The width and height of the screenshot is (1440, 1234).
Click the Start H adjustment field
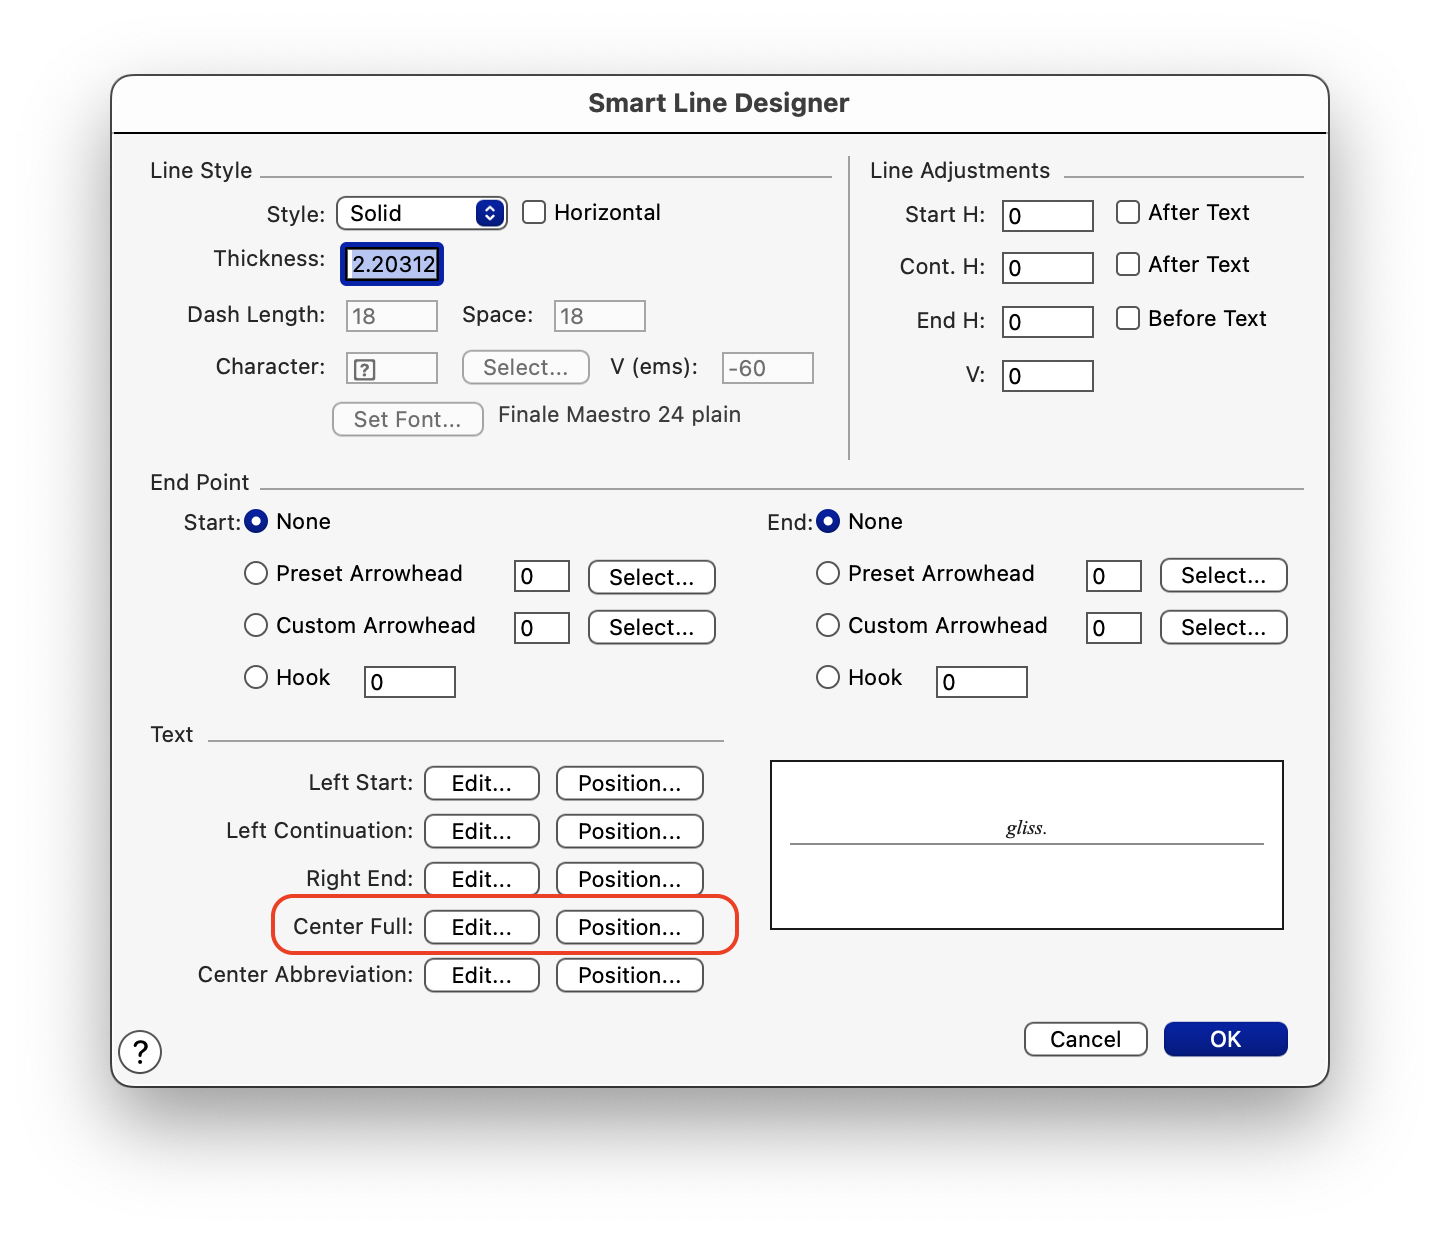[x=1047, y=216]
